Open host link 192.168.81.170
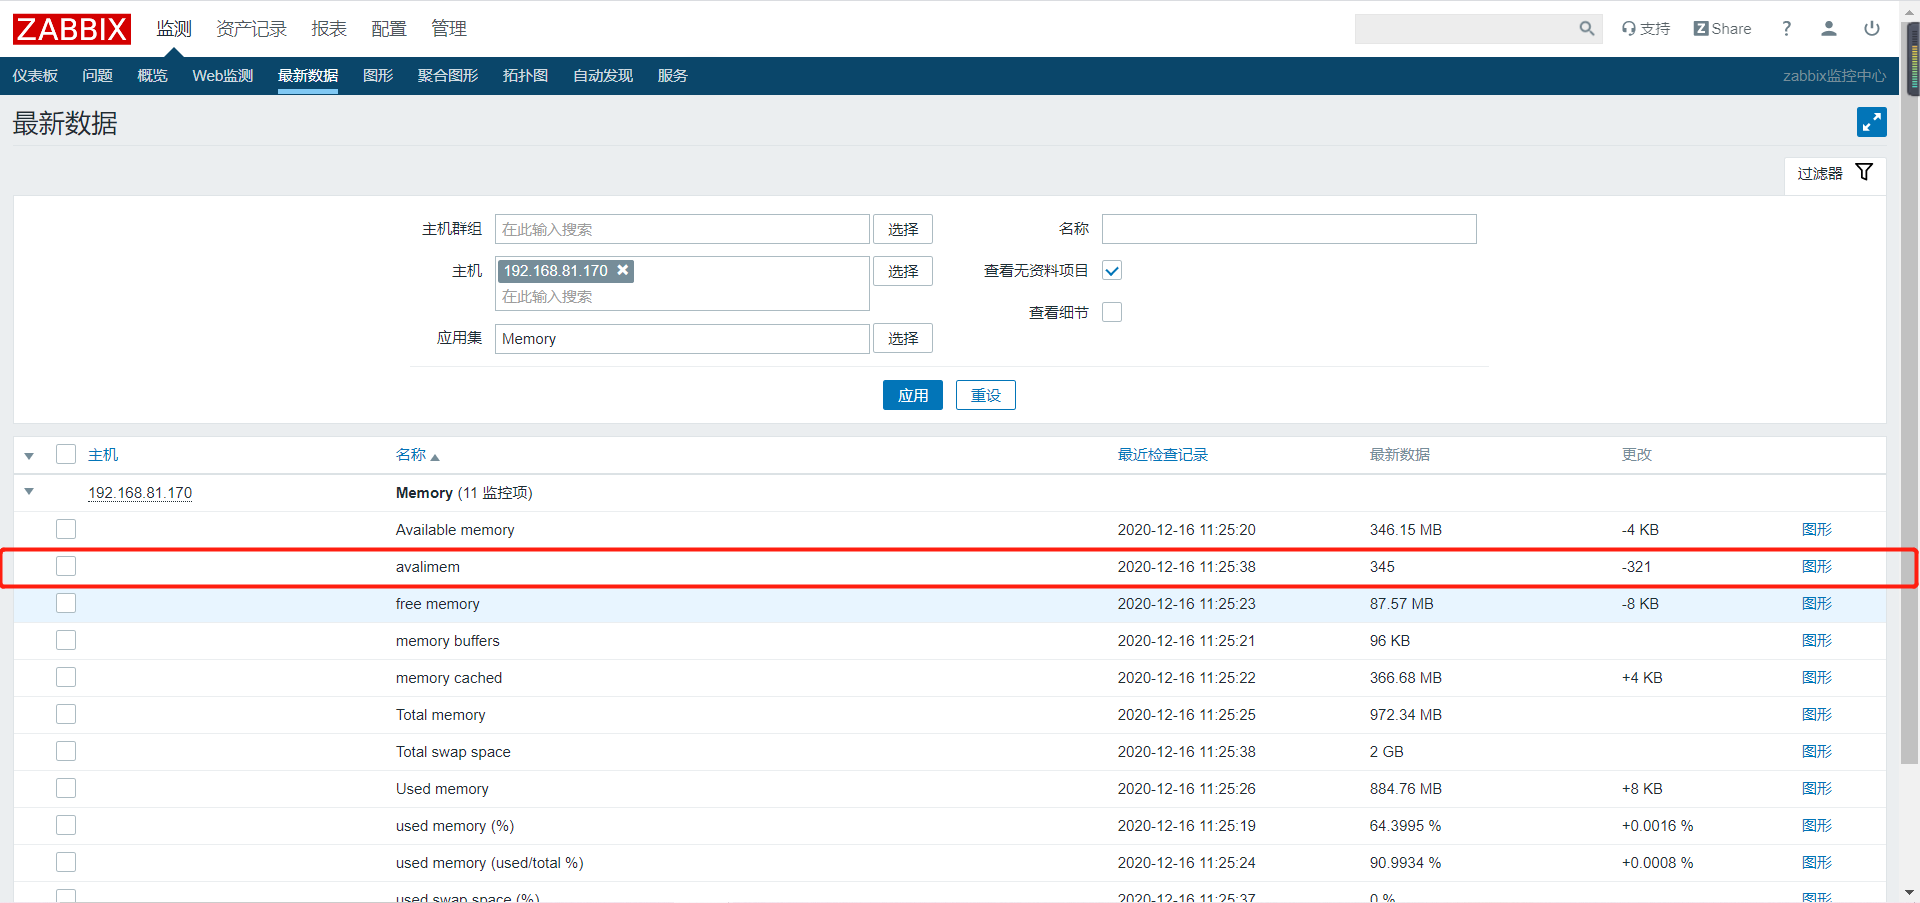 click(x=140, y=493)
